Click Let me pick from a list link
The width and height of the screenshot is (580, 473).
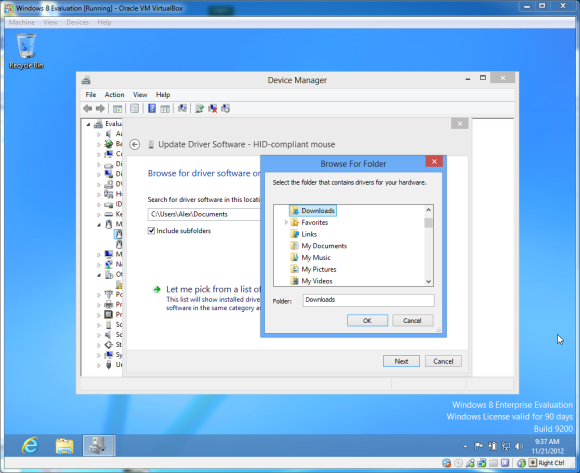(x=213, y=289)
